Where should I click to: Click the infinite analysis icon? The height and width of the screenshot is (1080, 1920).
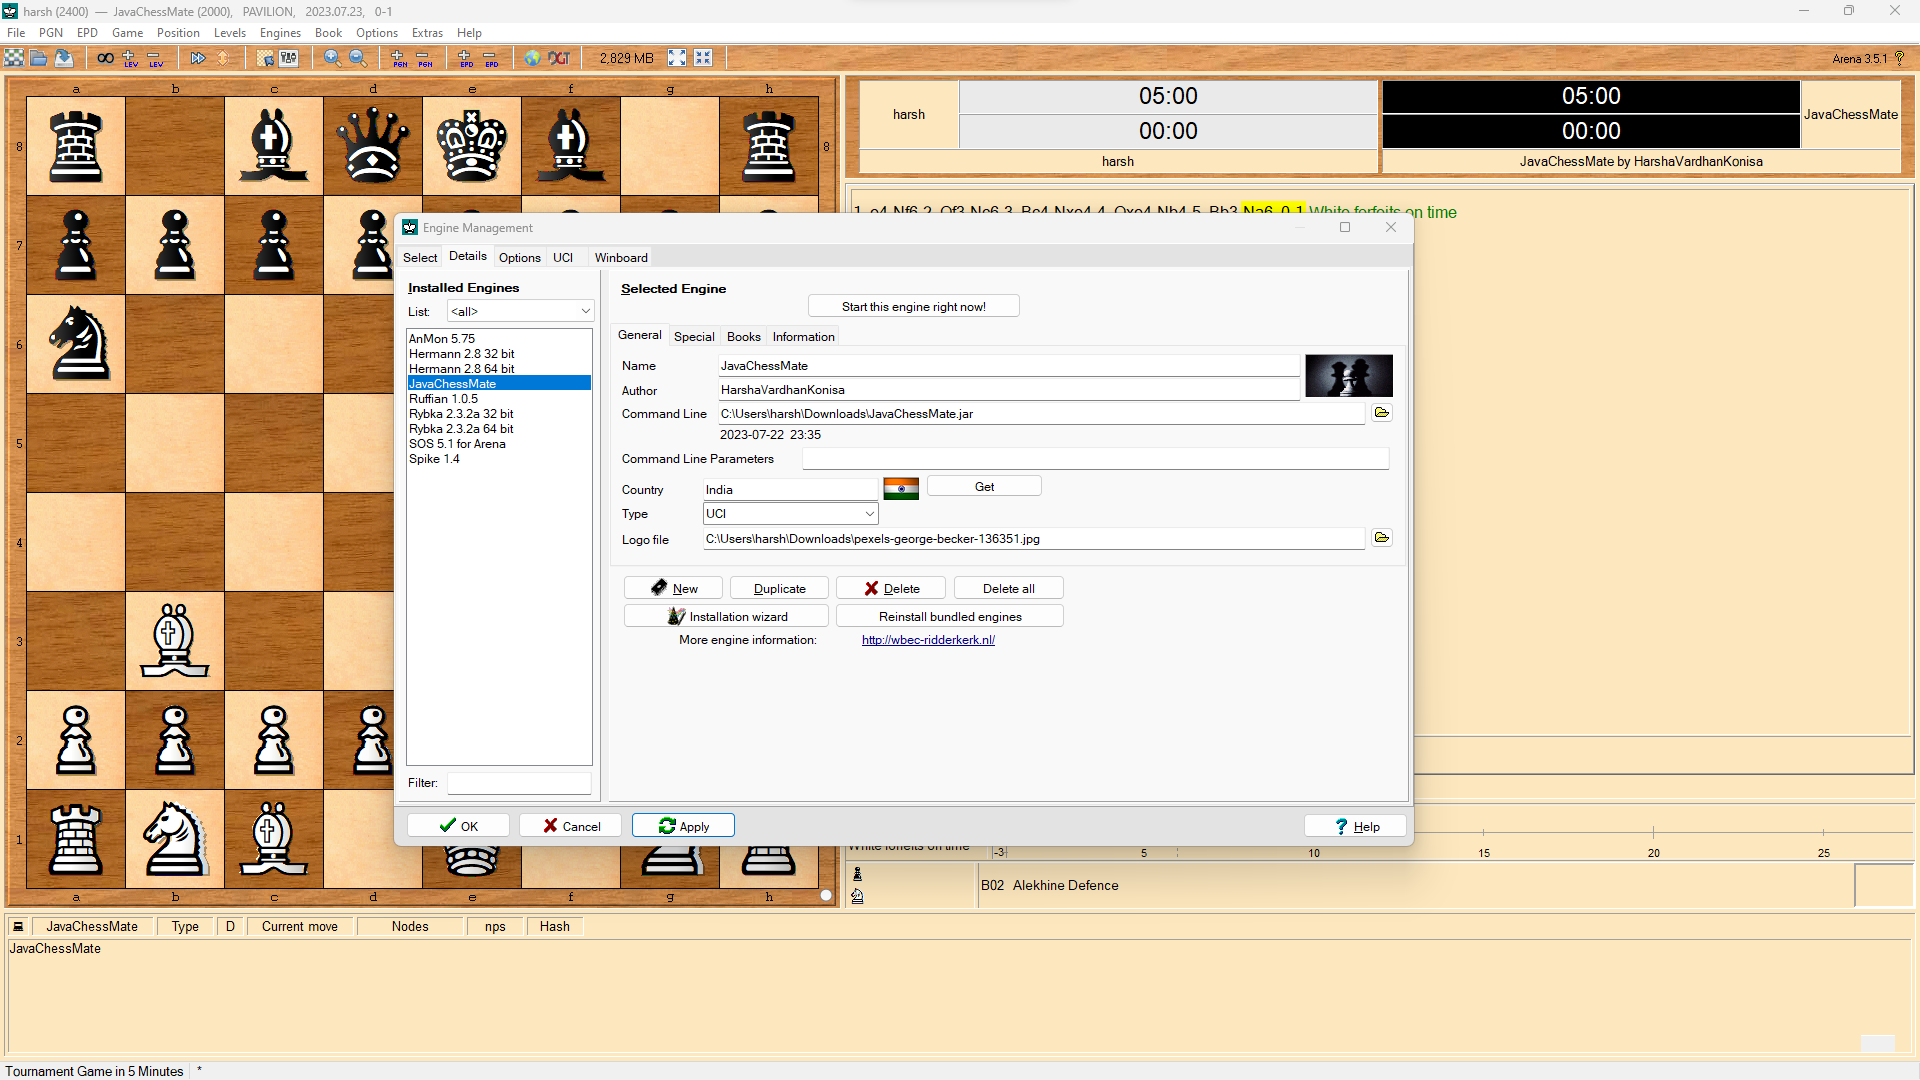pos(105,58)
